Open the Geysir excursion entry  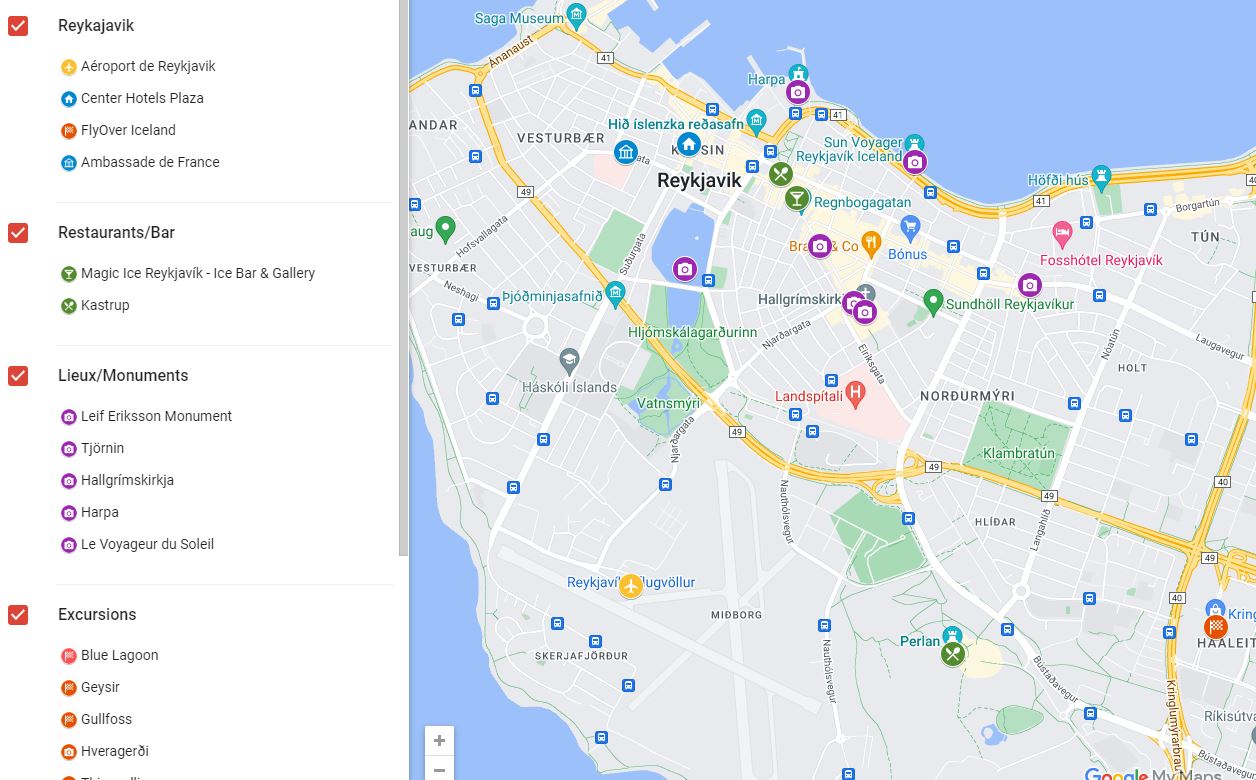pyautogui.click(x=100, y=688)
